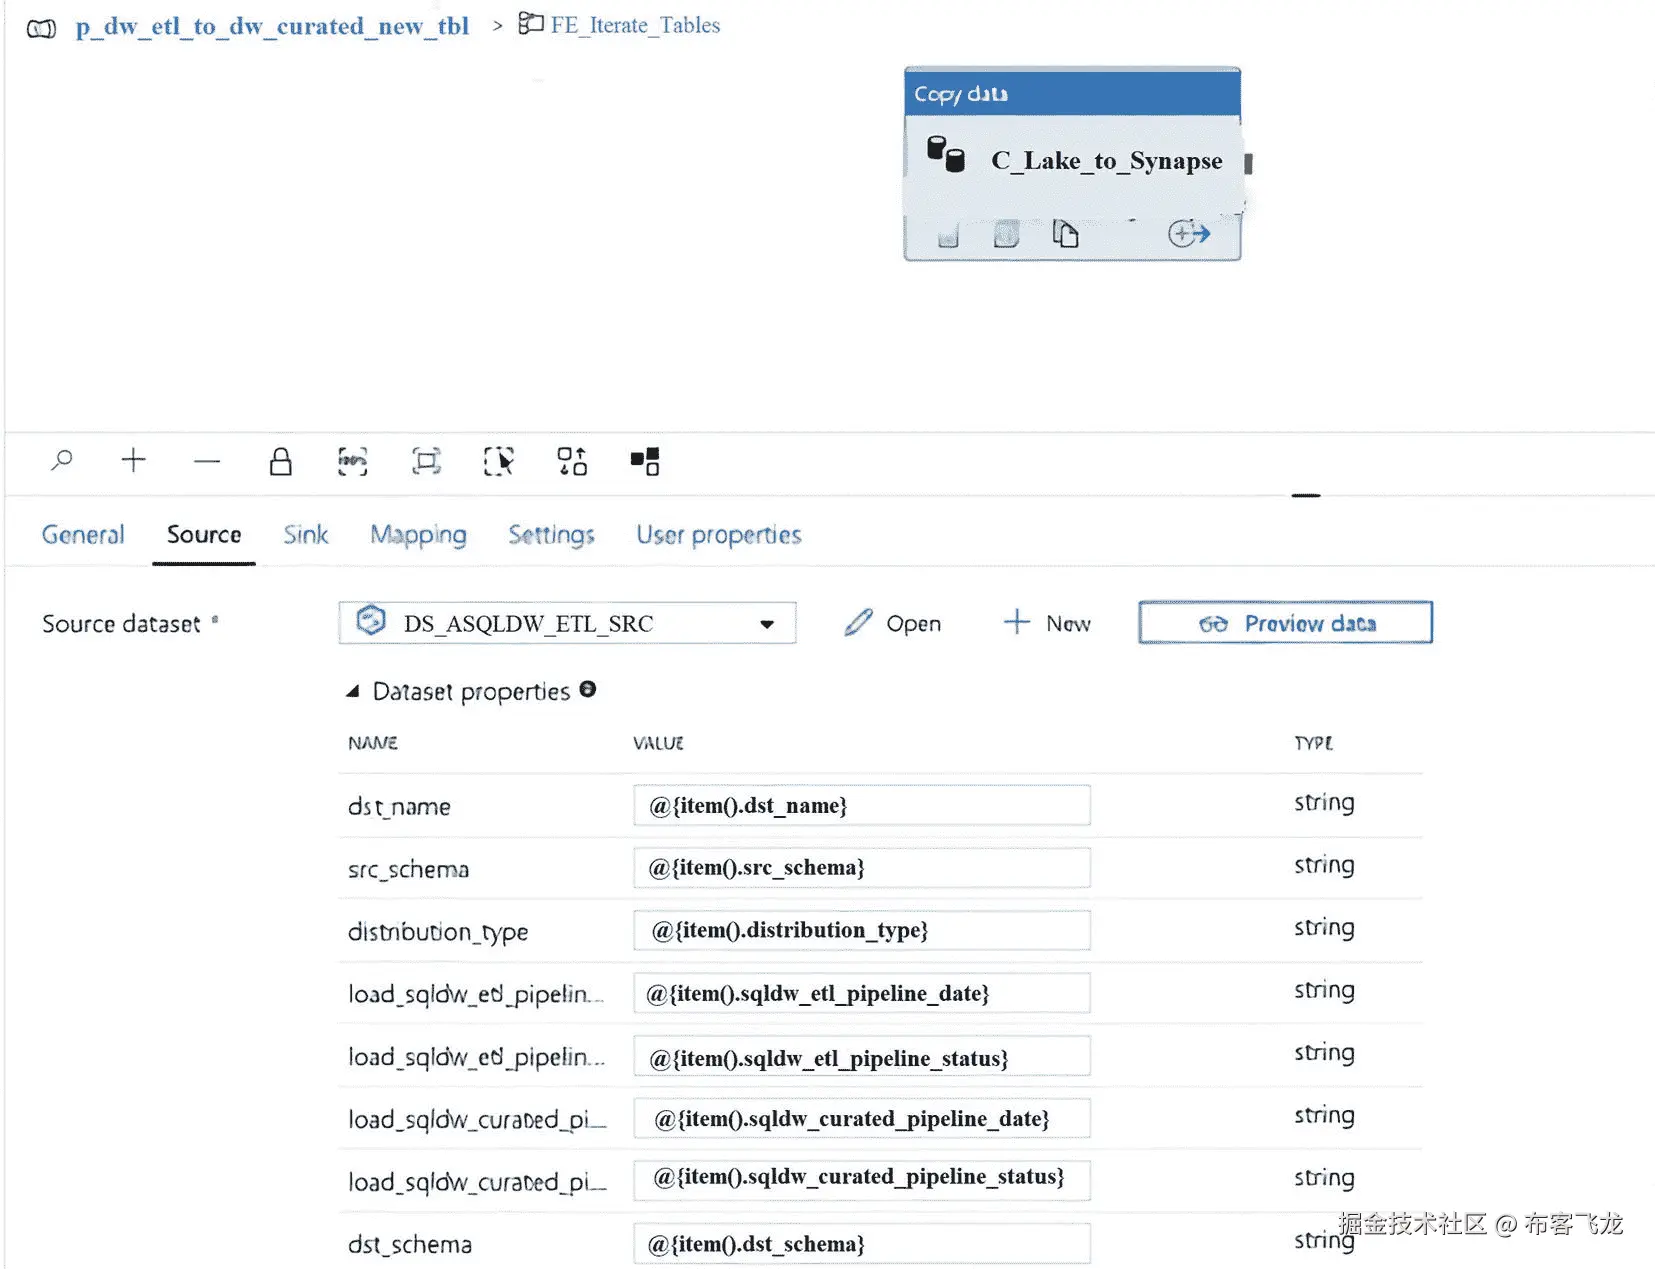This screenshot has height=1269, width=1655.
Task: Click the Preview data button
Action: coord(1285,623)
